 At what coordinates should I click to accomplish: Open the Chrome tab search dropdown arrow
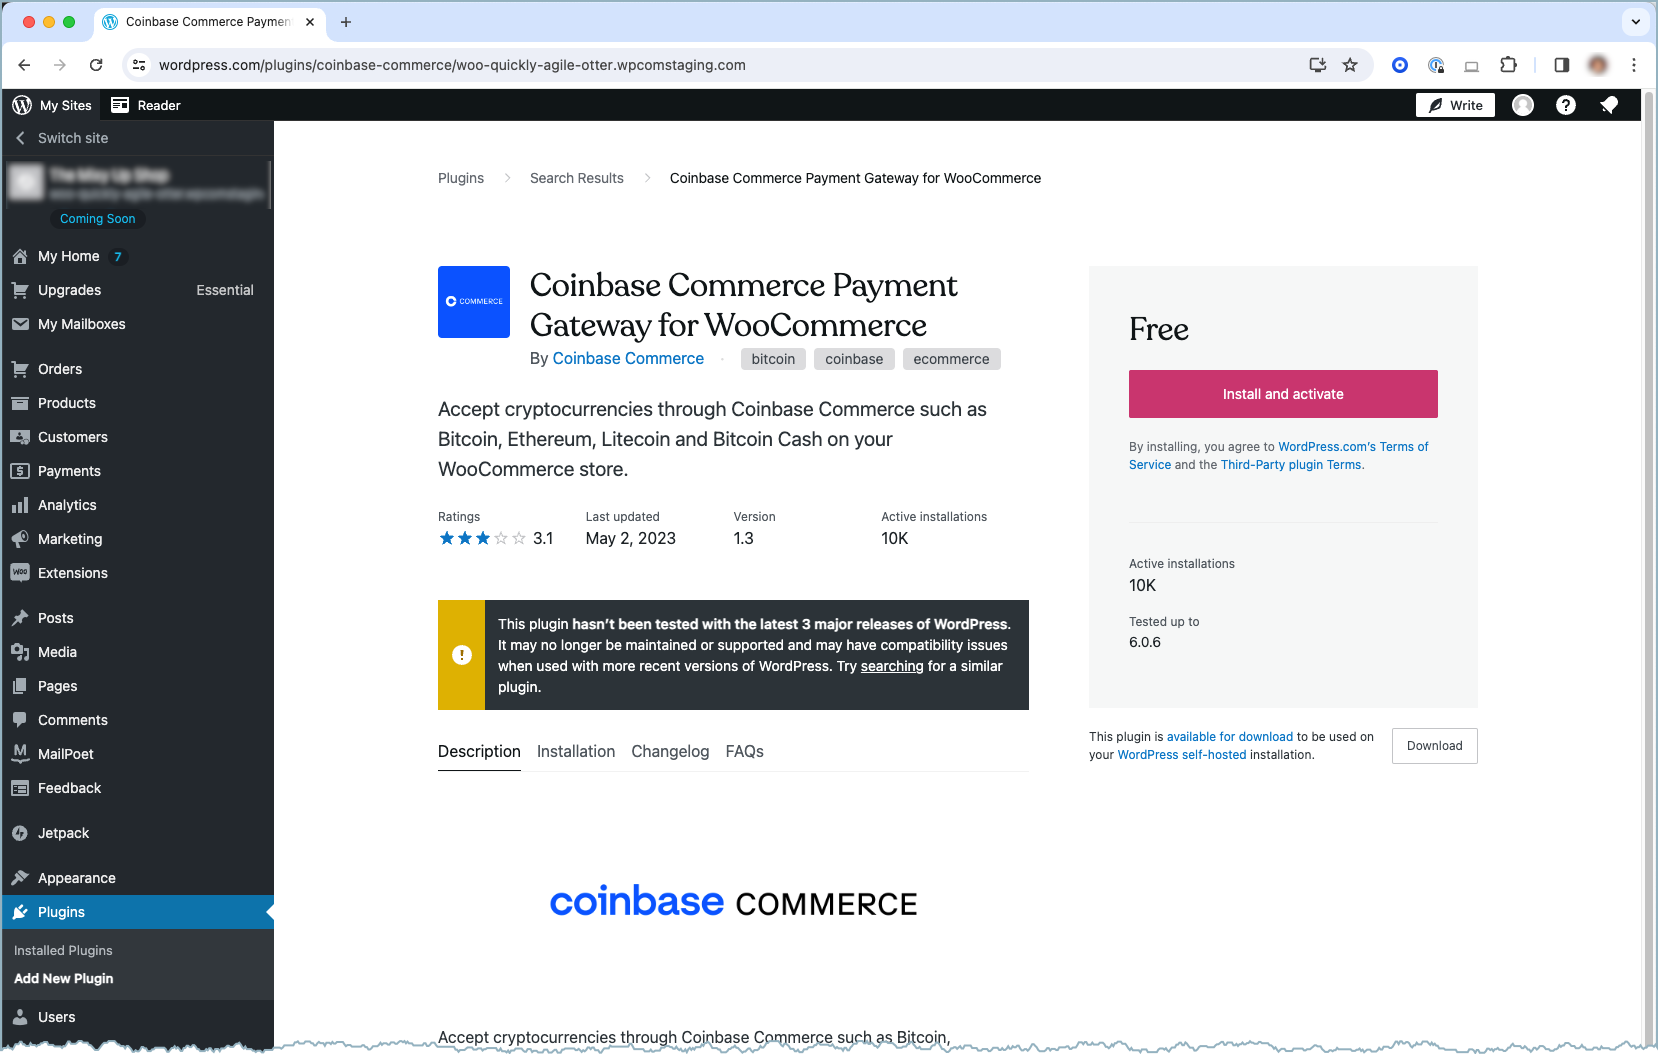[1636, 21]
